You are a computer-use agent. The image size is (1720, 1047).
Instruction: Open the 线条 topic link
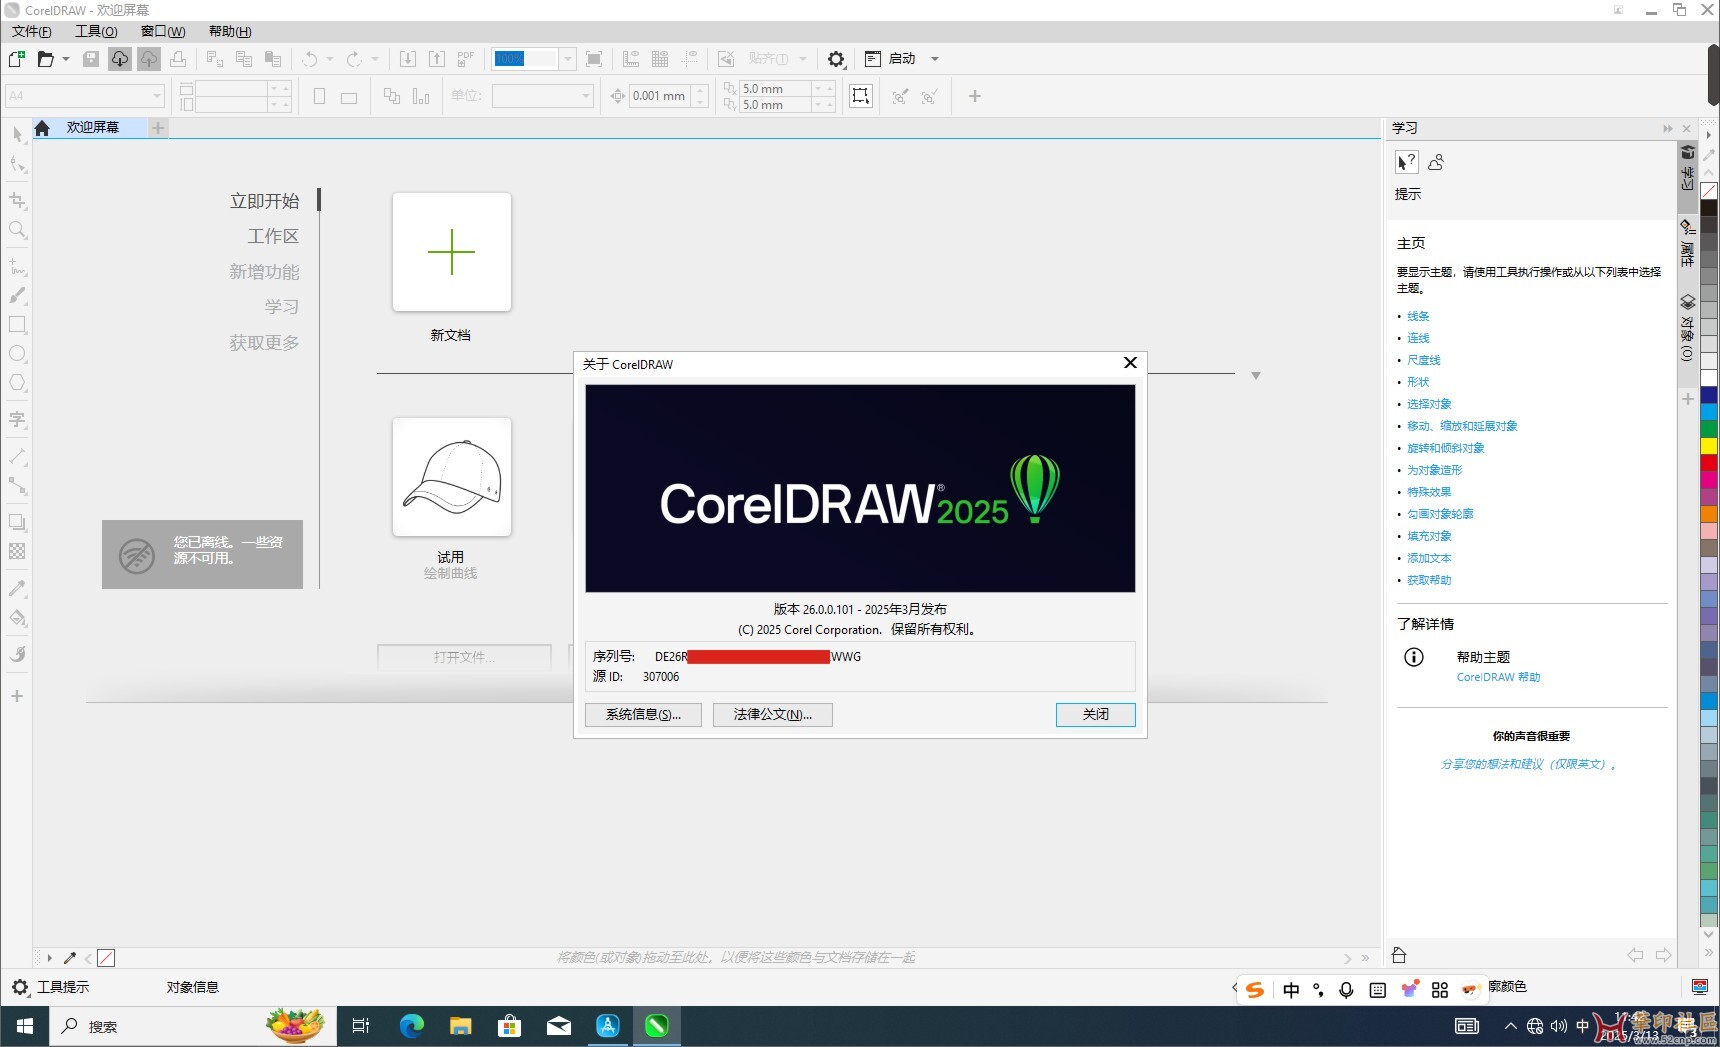1418,316
